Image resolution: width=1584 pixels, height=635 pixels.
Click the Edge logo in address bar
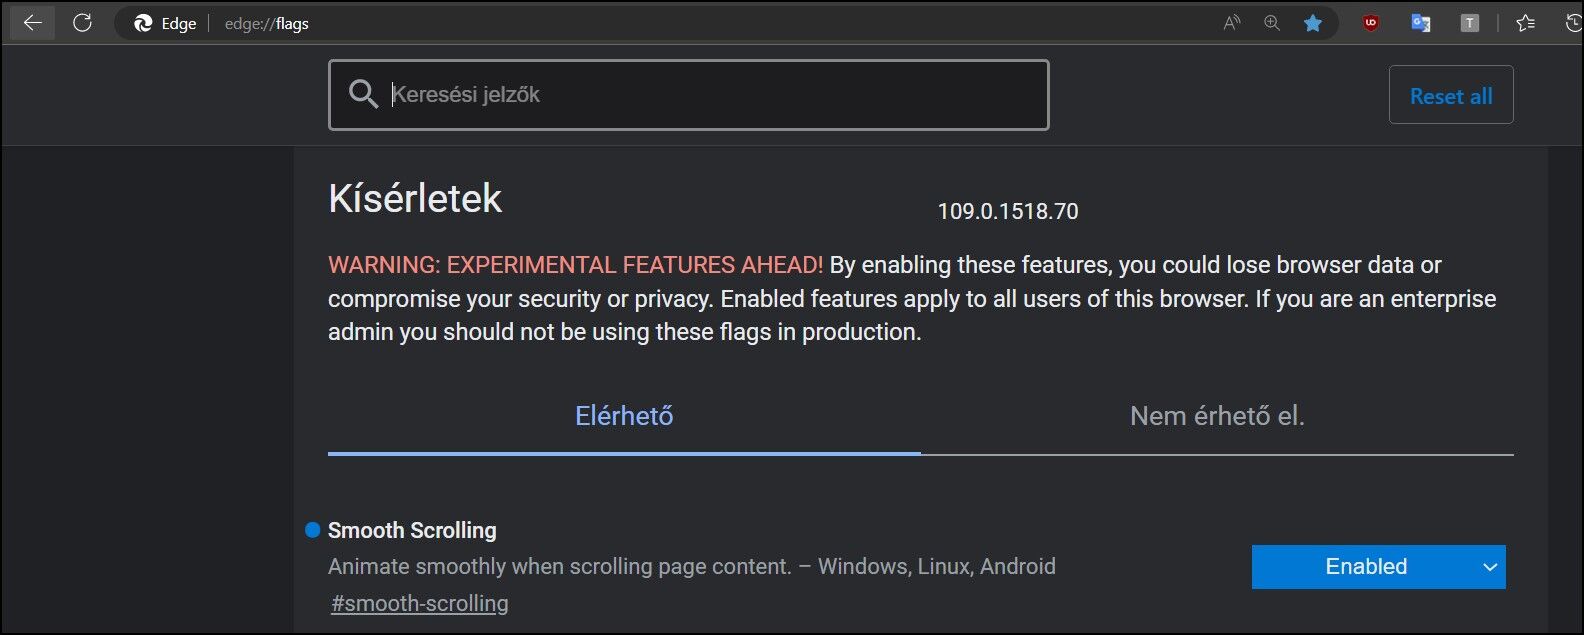point(143,23)
